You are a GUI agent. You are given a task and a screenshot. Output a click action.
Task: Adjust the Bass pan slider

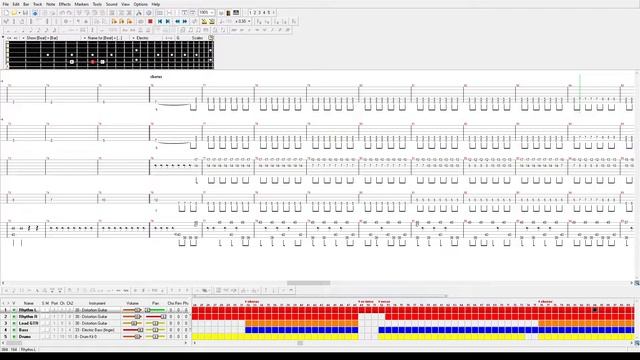(156, 330)
